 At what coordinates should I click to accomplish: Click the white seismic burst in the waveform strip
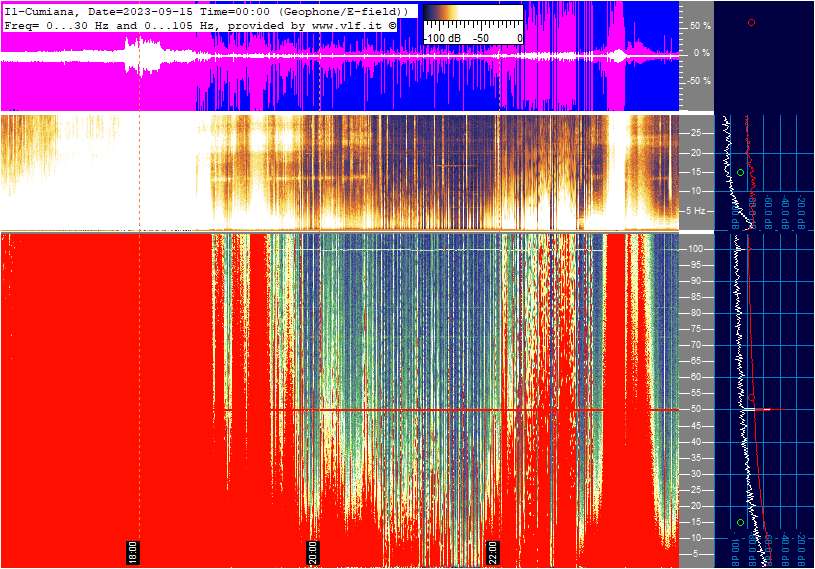(x=143, y=56)
